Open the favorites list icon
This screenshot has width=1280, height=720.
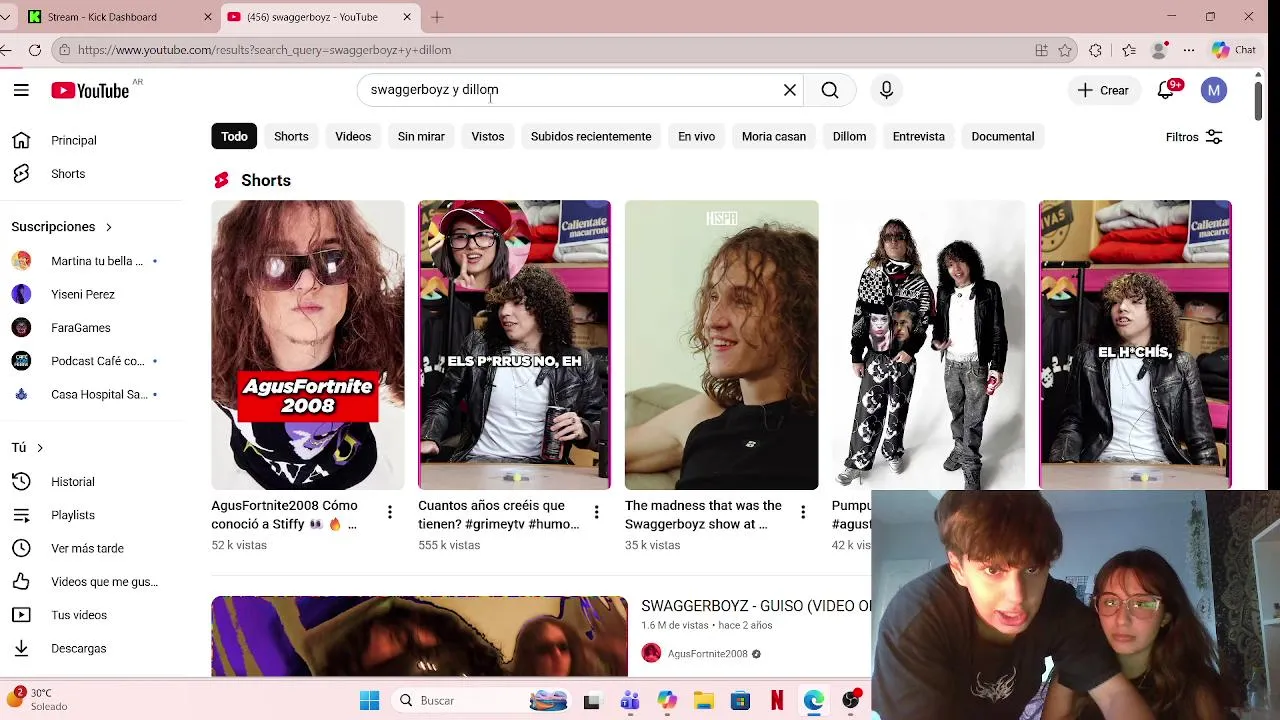click(1129, 50)
